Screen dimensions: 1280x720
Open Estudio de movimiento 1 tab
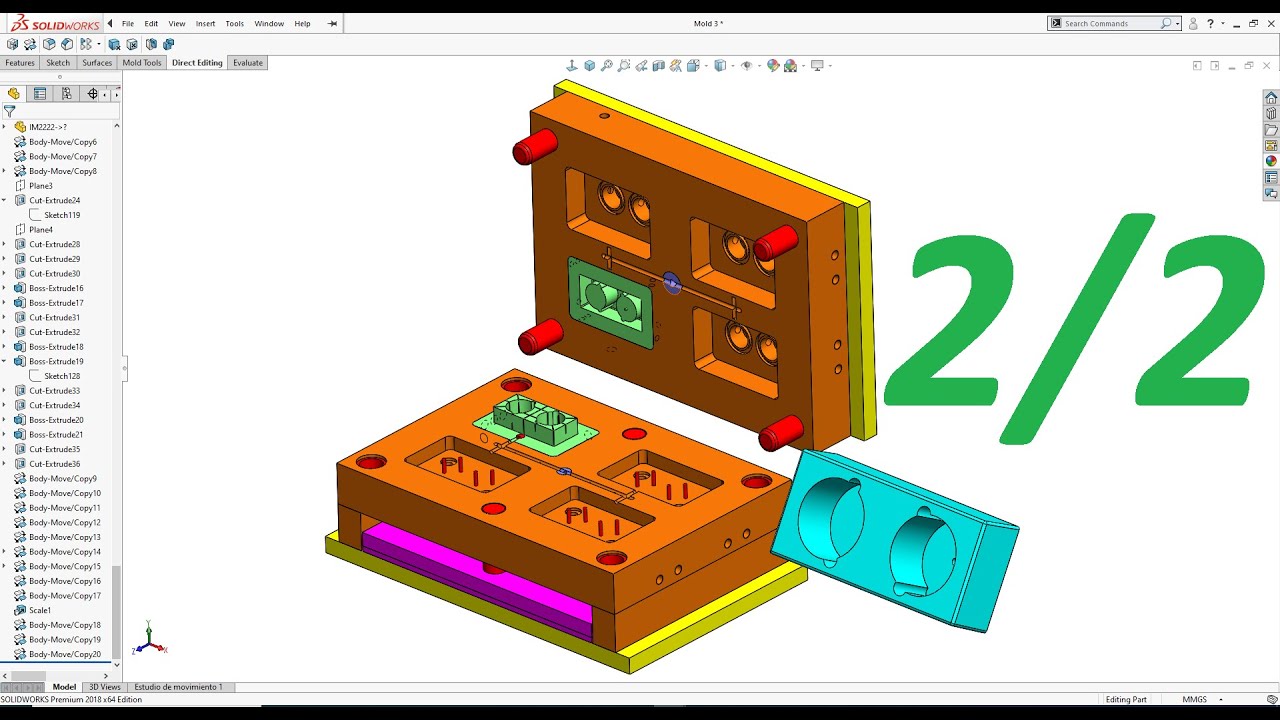coord(178,687)
